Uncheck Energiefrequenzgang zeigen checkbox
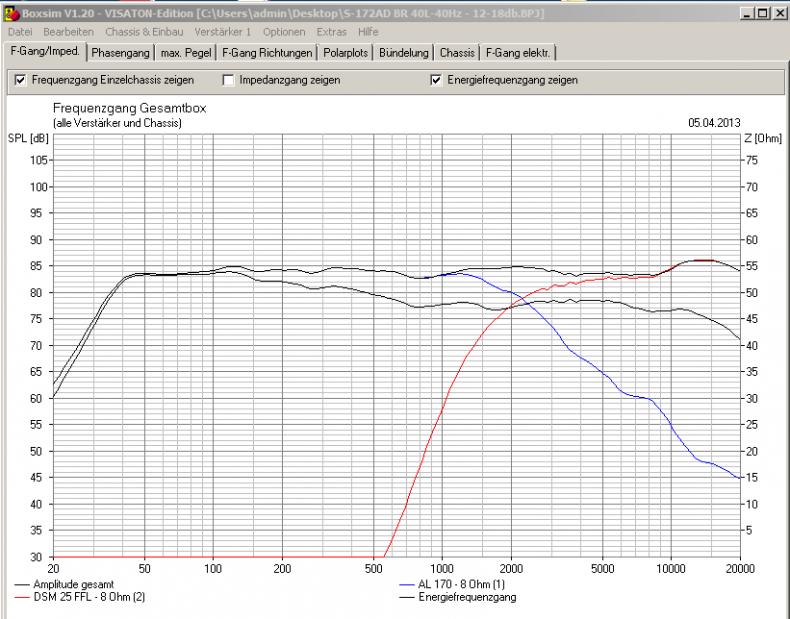The width and height of the screenshot is (790, 619). (436, 80)
